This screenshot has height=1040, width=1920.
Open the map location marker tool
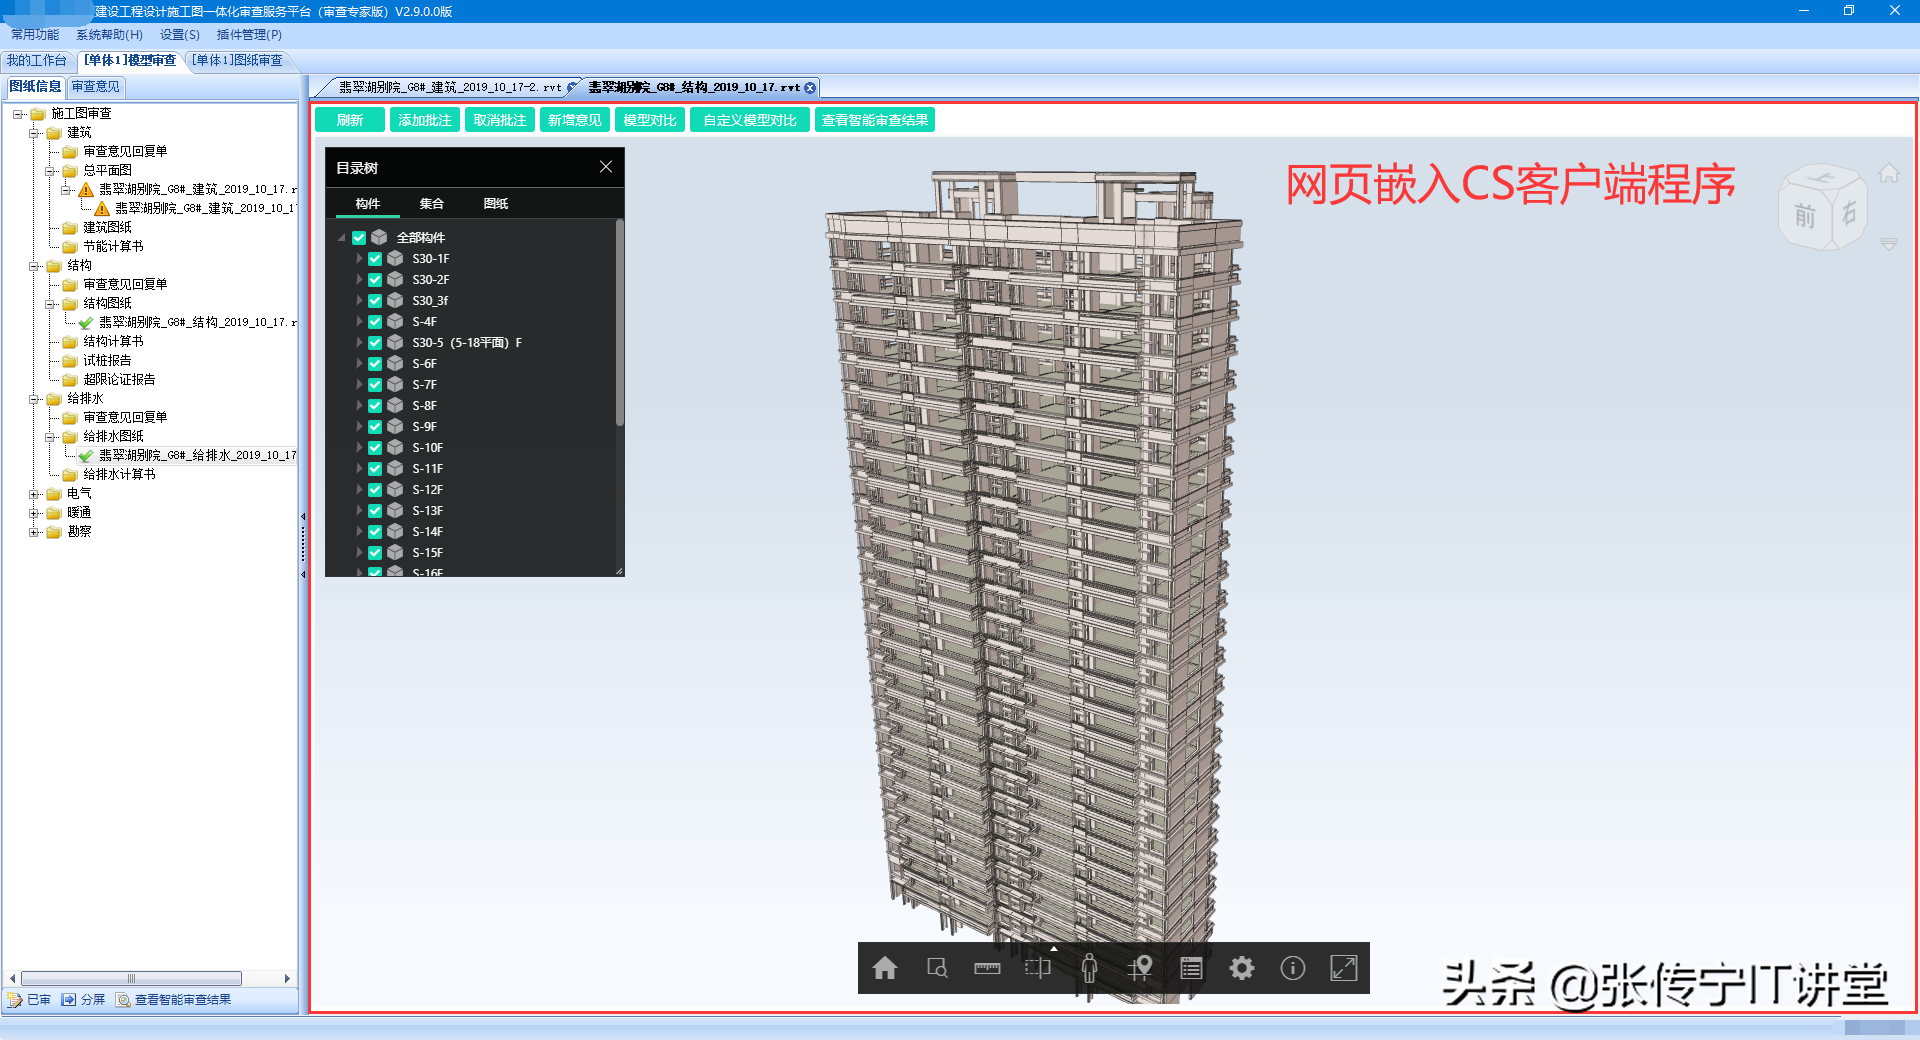tap(1140, 968)
